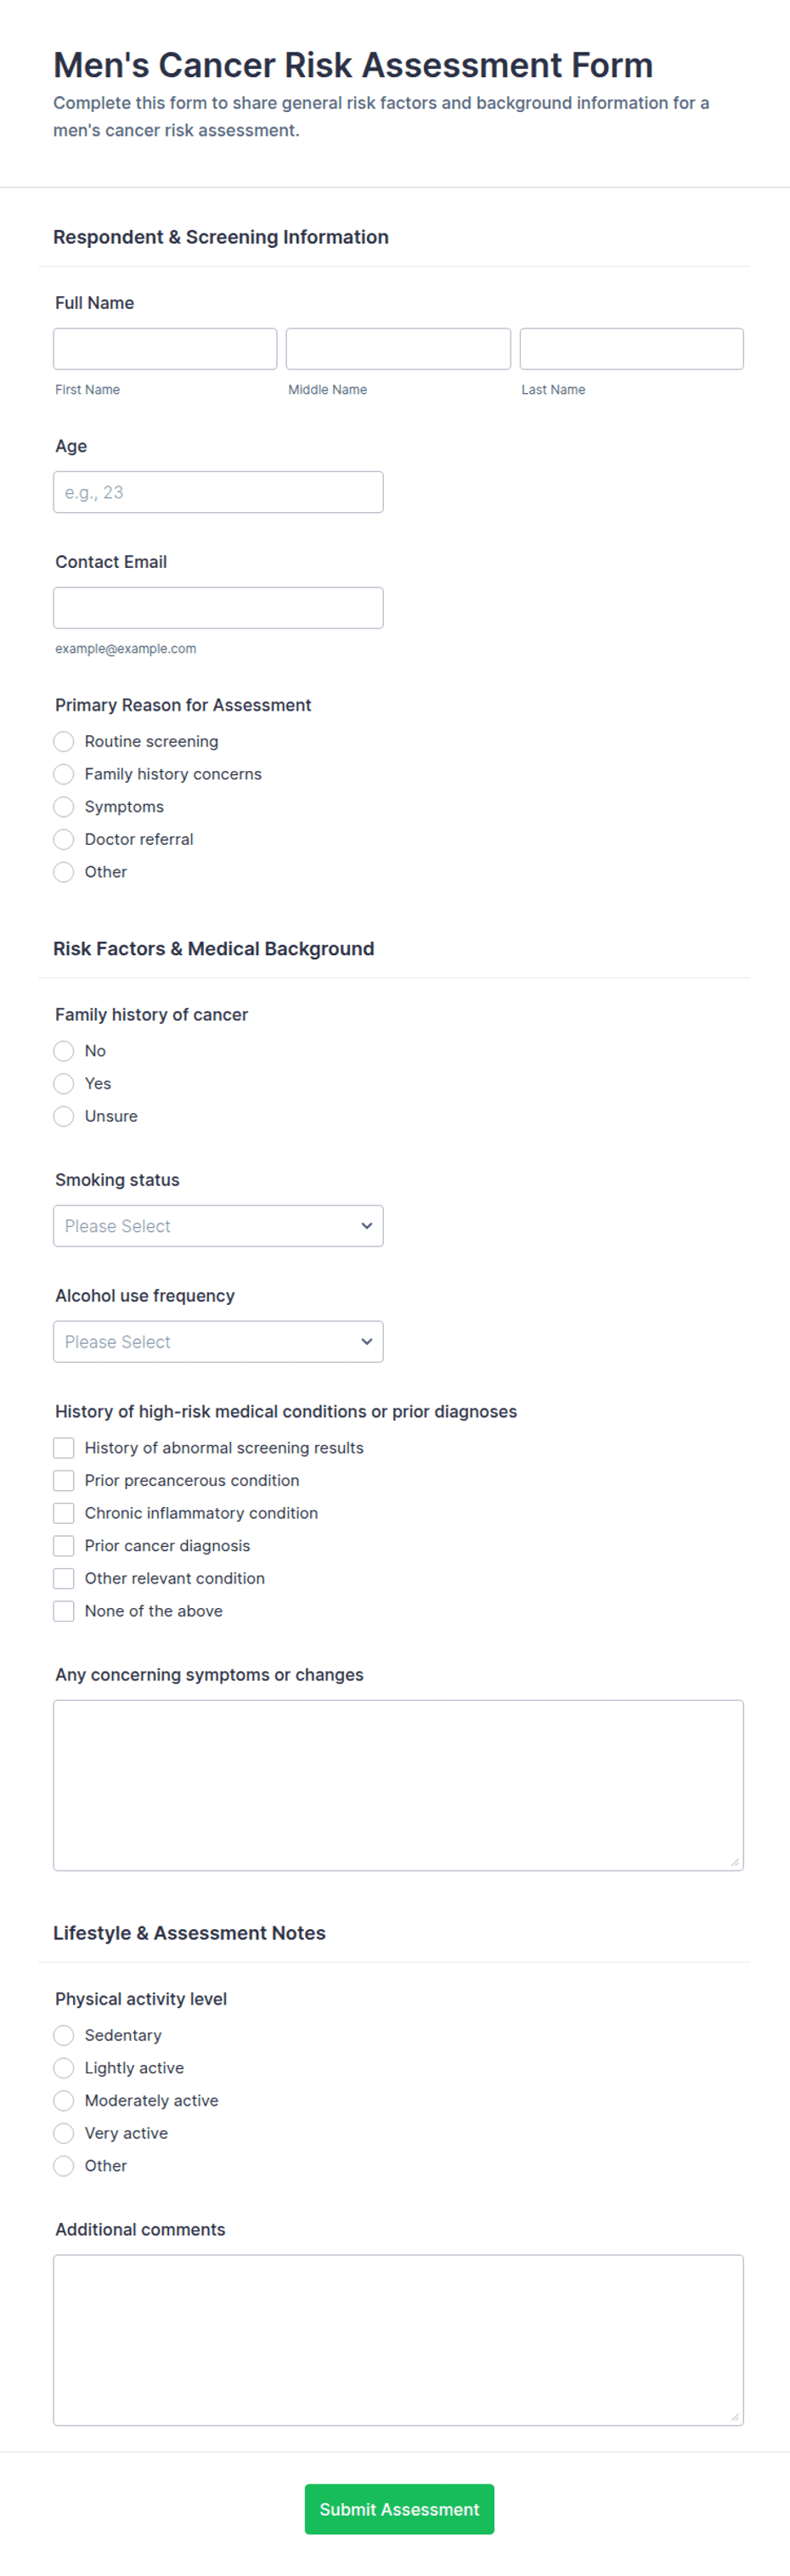
Task: Click the concerning symptoms text area
Action: [x=398, y=1785]
